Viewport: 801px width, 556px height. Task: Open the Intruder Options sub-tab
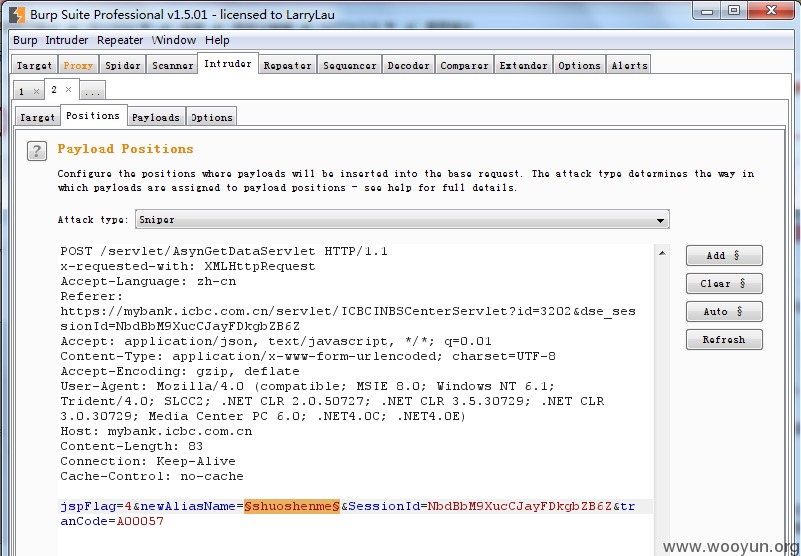click(x=211, y=117)
